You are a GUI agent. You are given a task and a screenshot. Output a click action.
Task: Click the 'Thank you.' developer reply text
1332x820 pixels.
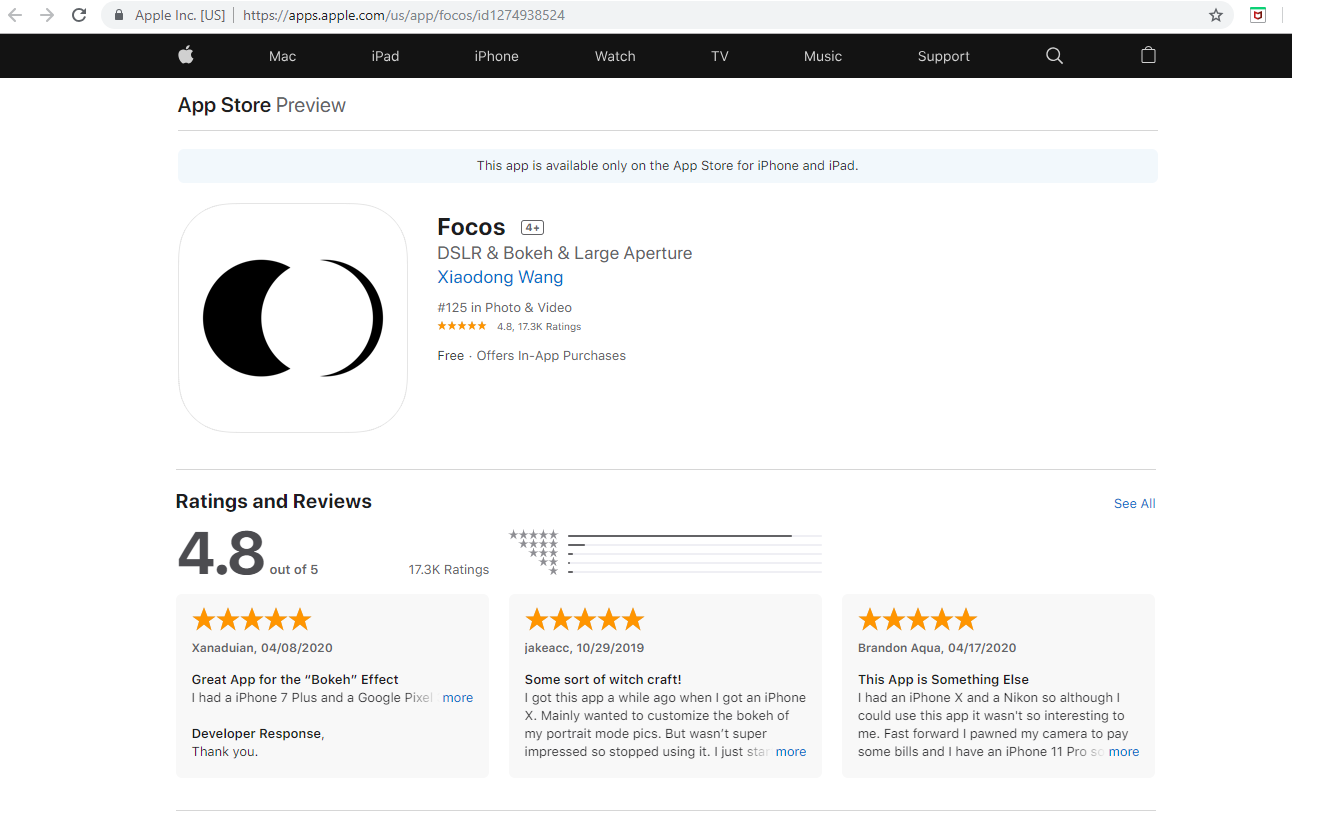tap(225, 752)
